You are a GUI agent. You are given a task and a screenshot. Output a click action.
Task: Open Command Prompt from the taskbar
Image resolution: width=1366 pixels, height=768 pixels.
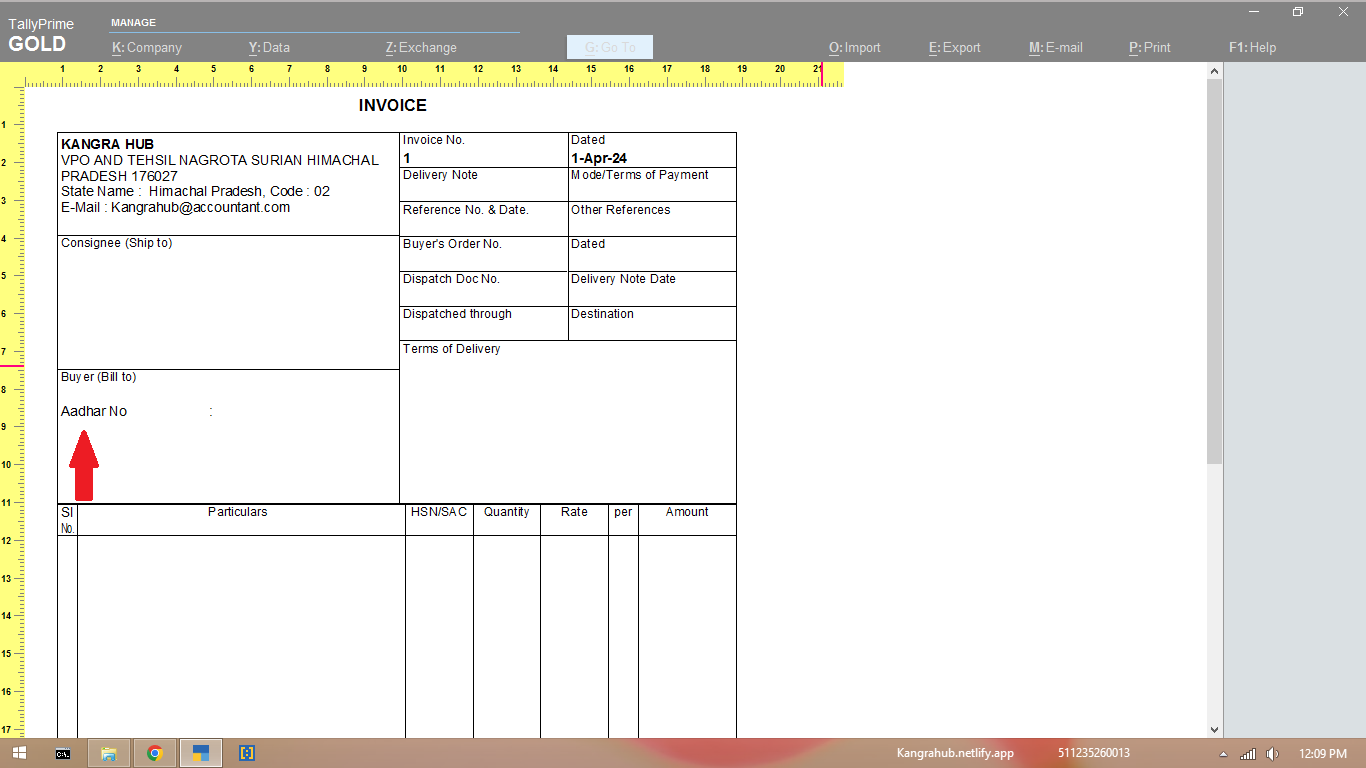pos(62,753)
